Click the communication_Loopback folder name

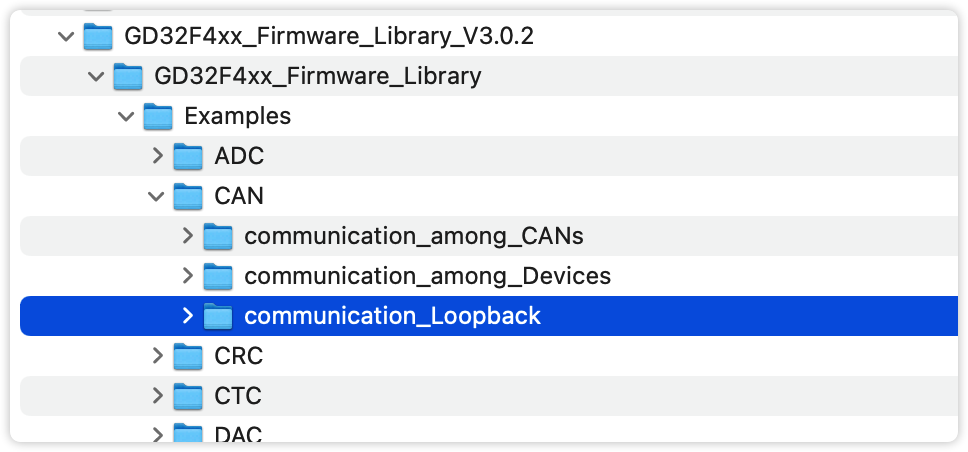pos(392,316)
